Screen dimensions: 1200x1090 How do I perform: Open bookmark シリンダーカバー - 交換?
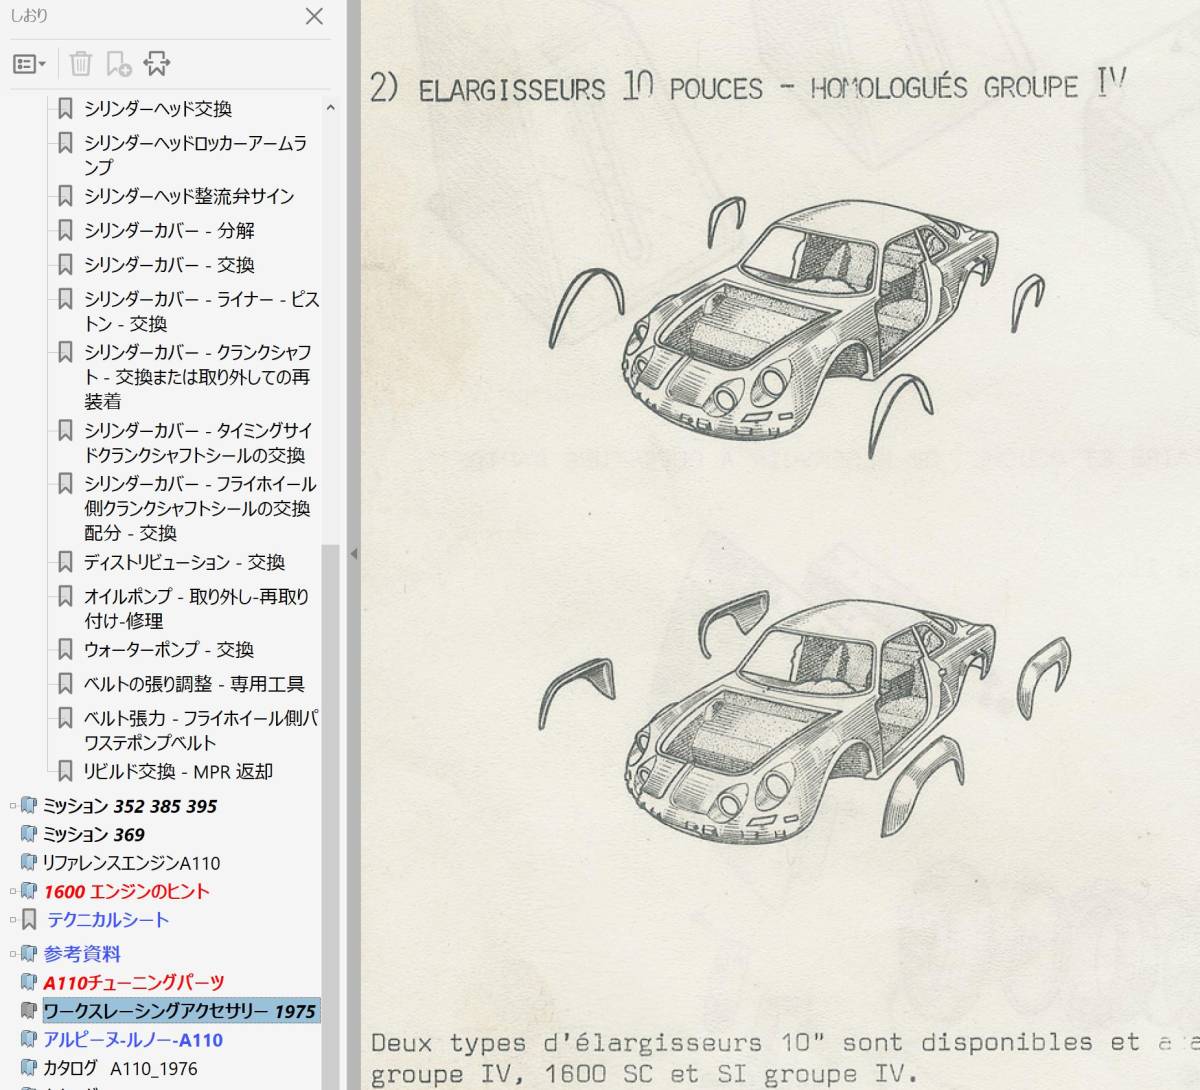pyautogui.click(x=169, y=265)
